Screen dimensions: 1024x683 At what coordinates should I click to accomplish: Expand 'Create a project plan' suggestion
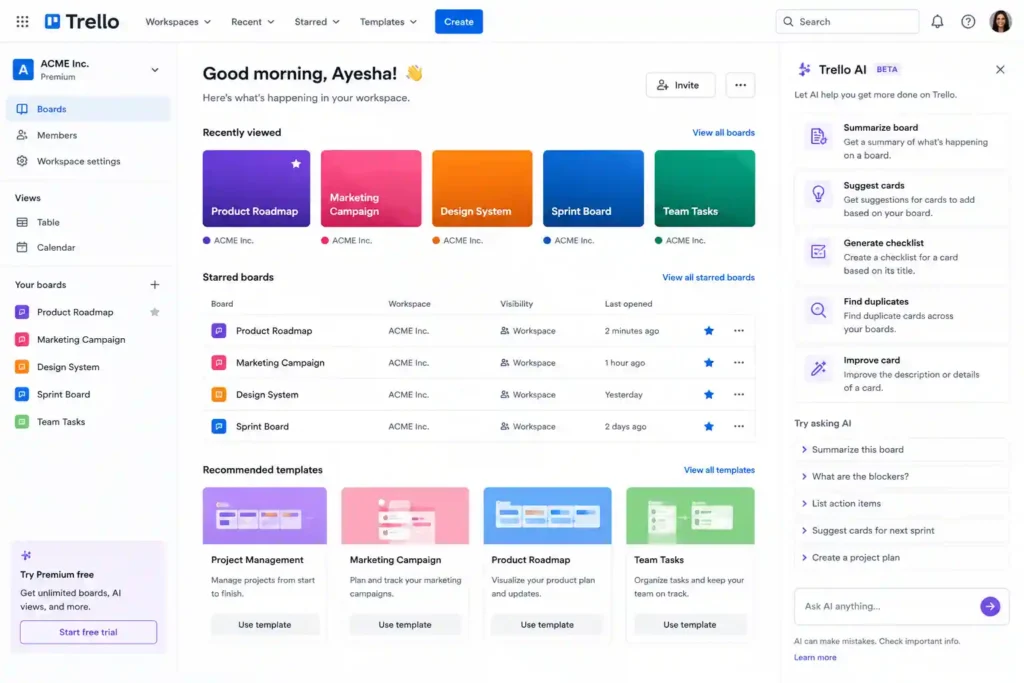(901, 558)
